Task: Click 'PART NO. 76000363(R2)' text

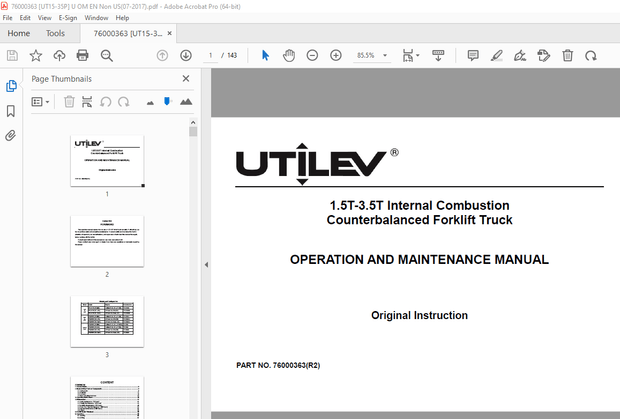Action: point(278,365)
